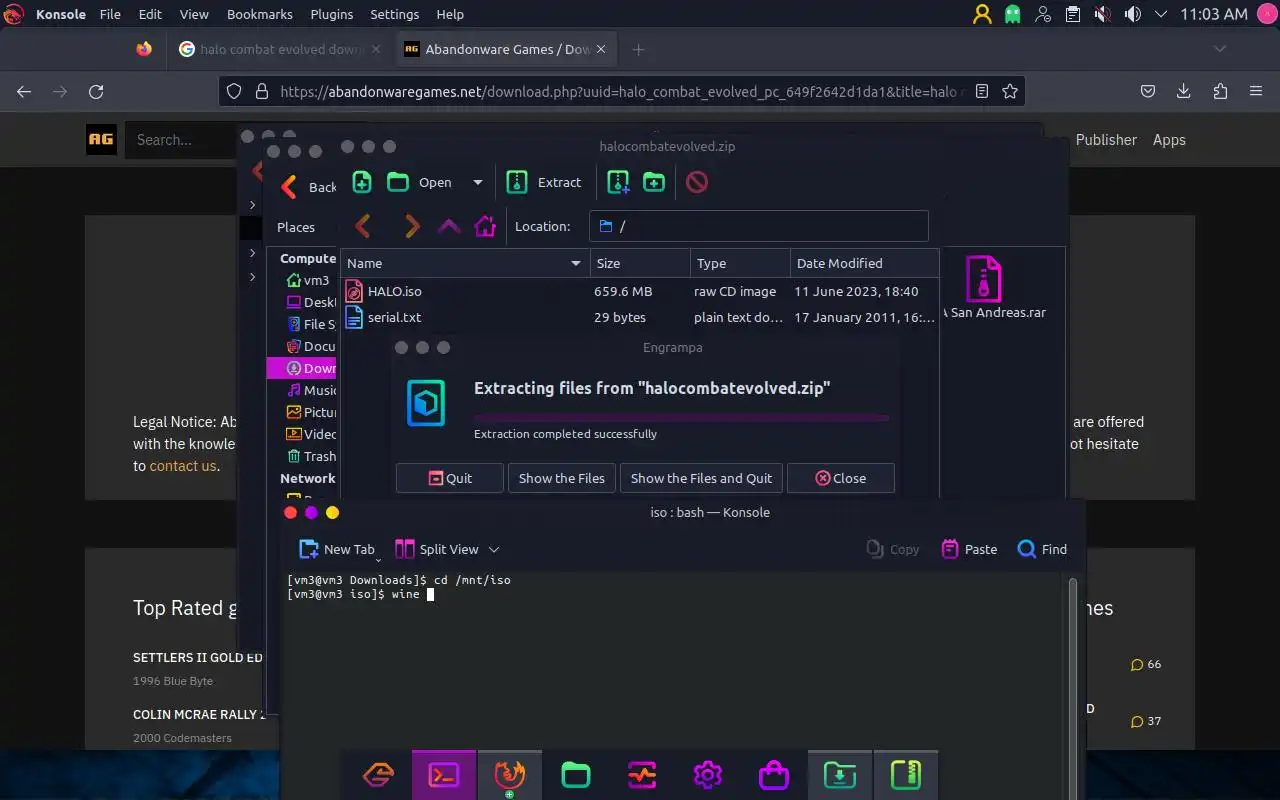Open the Help menu

(x=450, y=14)
